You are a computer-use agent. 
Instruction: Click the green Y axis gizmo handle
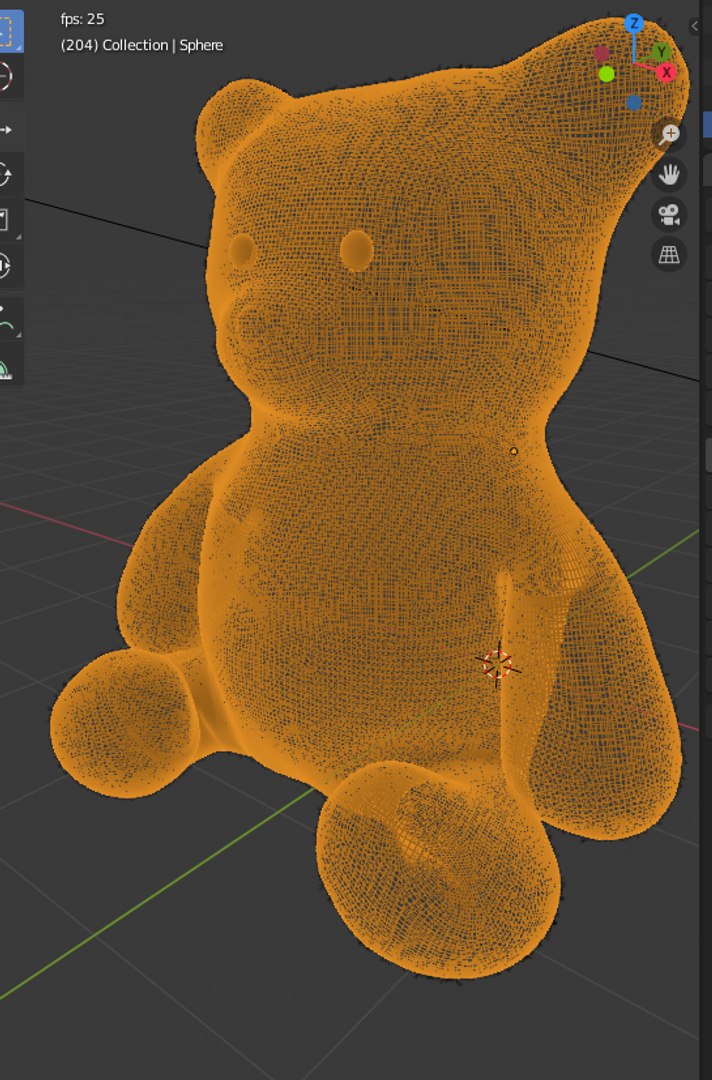tap(660, 52)
